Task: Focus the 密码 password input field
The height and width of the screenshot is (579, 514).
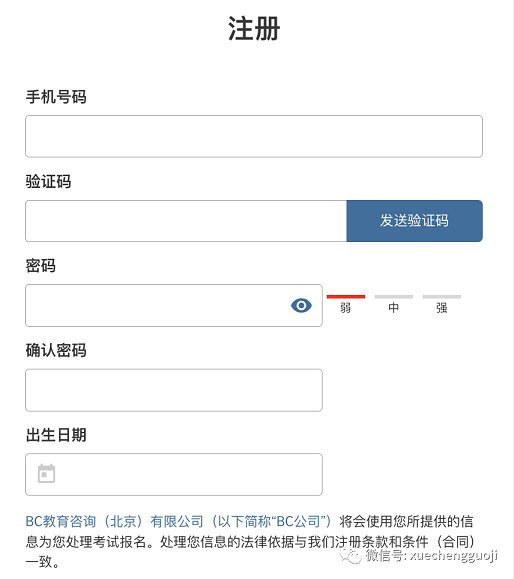Action: tap(174, 305)
